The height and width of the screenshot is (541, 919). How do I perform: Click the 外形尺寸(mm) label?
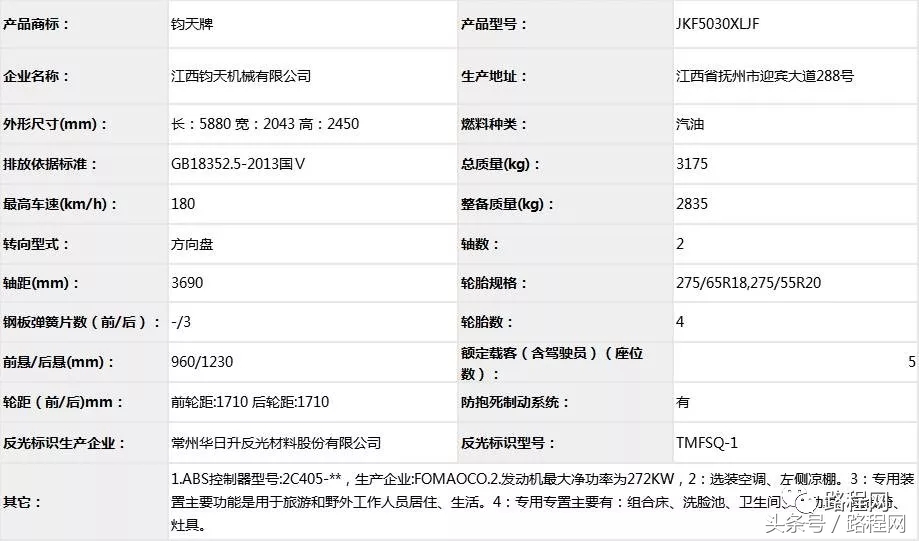(55, 124)
